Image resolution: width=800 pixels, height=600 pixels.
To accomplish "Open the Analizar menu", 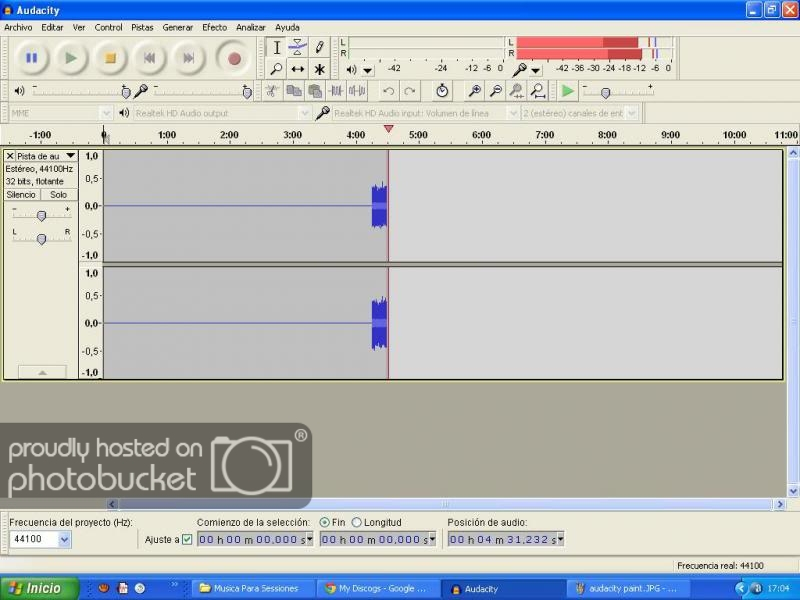I will point(251,28).
